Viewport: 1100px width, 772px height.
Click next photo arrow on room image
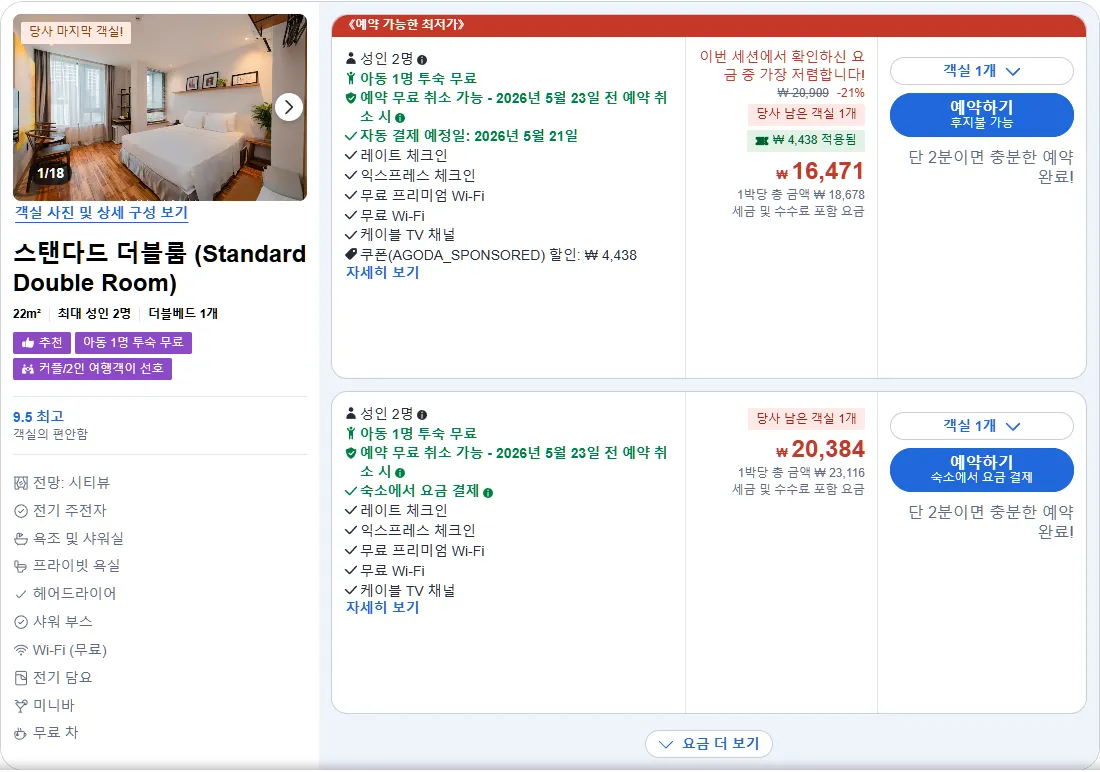(x=288, y=107)
